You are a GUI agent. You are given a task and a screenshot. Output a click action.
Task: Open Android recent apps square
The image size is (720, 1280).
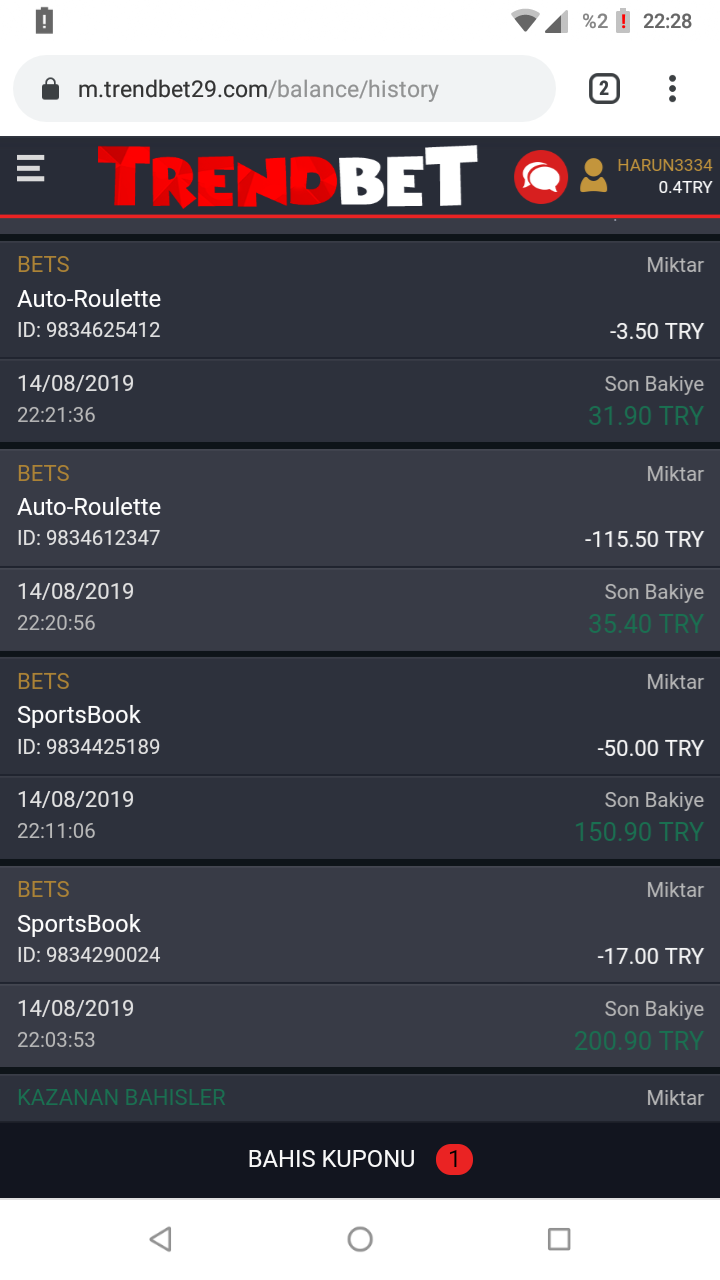click(559, 1239)
